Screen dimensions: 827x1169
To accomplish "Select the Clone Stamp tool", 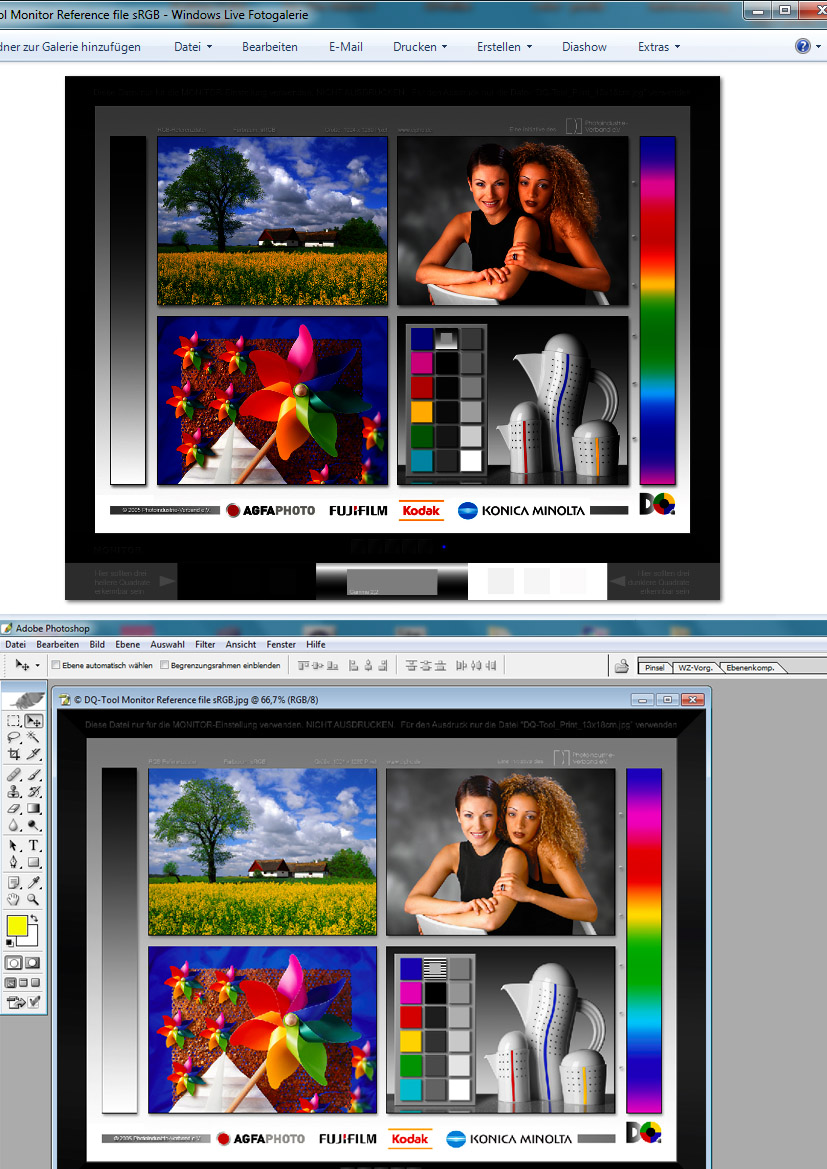I will 13,792.
